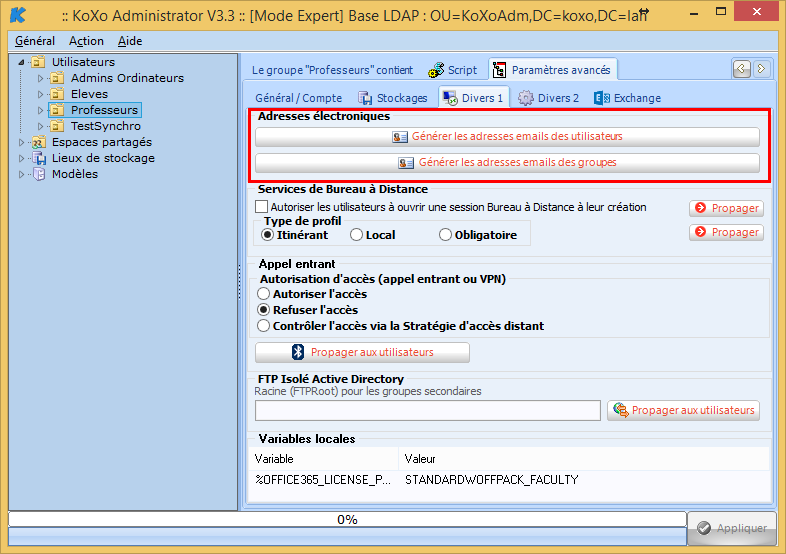The image size is (786, 554).
Task: Click the Appliquer checkmark icon
Action: click(704, 527)
